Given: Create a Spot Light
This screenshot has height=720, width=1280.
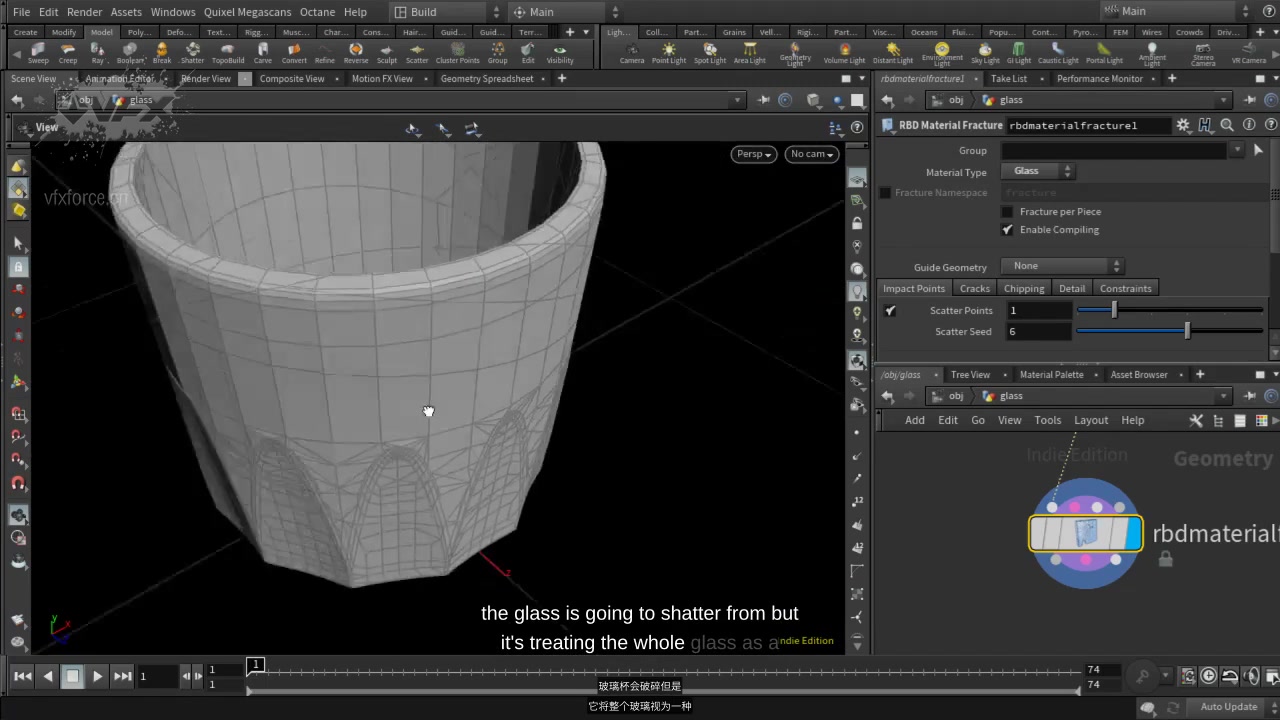Looking at the screenshot, I should (x=710, y=53).
